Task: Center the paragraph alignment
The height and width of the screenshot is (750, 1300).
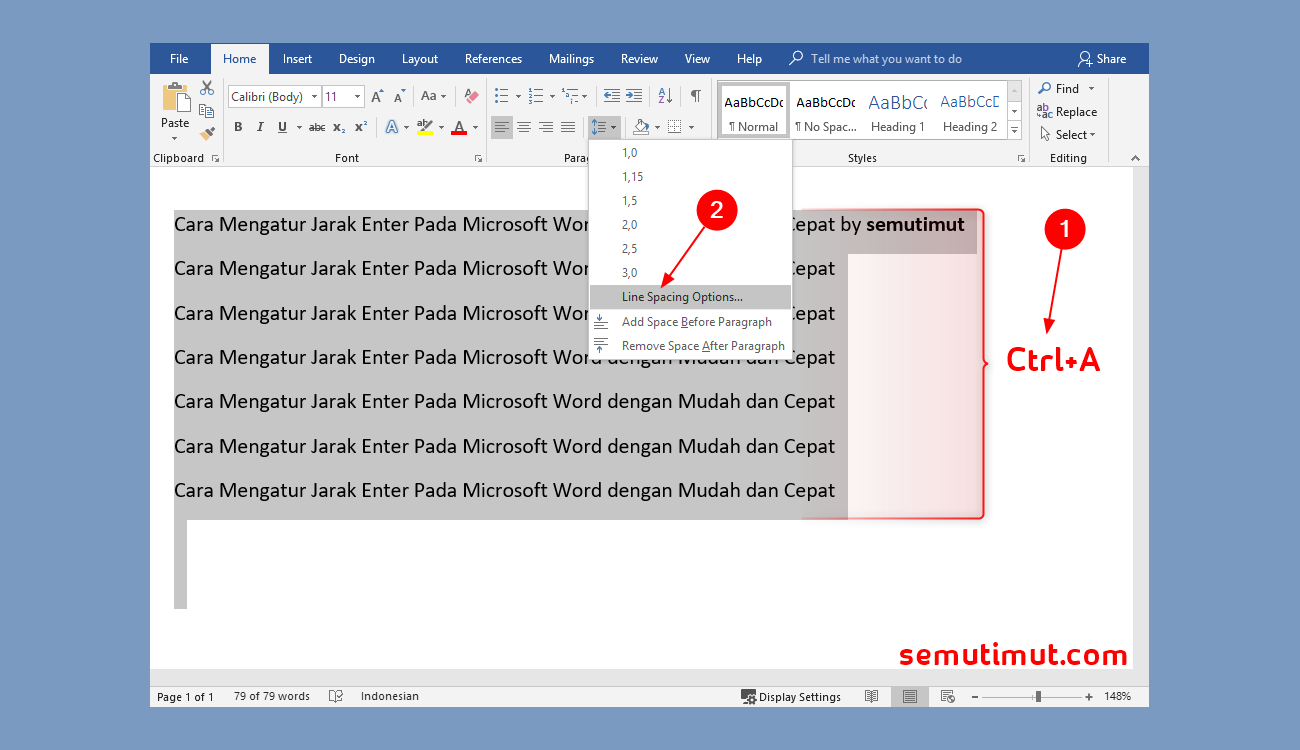Action: (524, 126)
